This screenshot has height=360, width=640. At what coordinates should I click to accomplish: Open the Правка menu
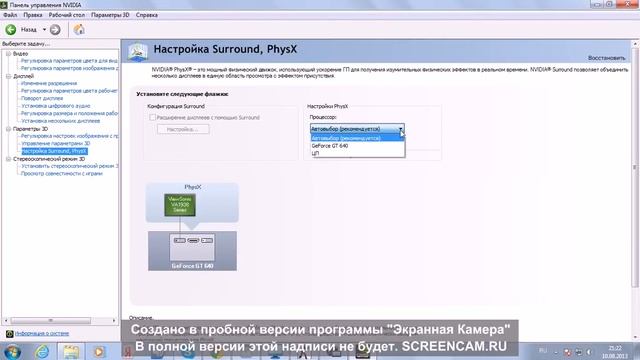[x=33, y=15]
